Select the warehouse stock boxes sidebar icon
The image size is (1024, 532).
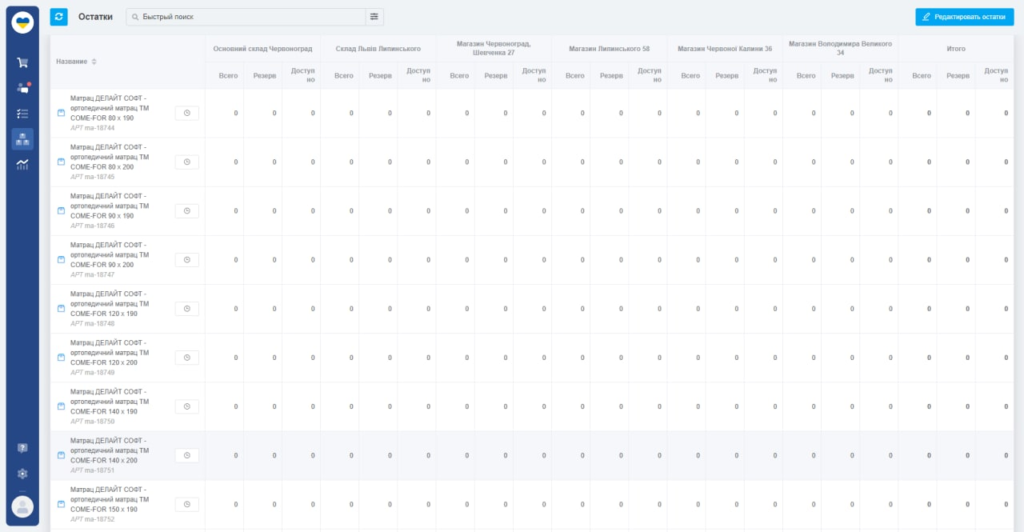[x=22, y=139]
